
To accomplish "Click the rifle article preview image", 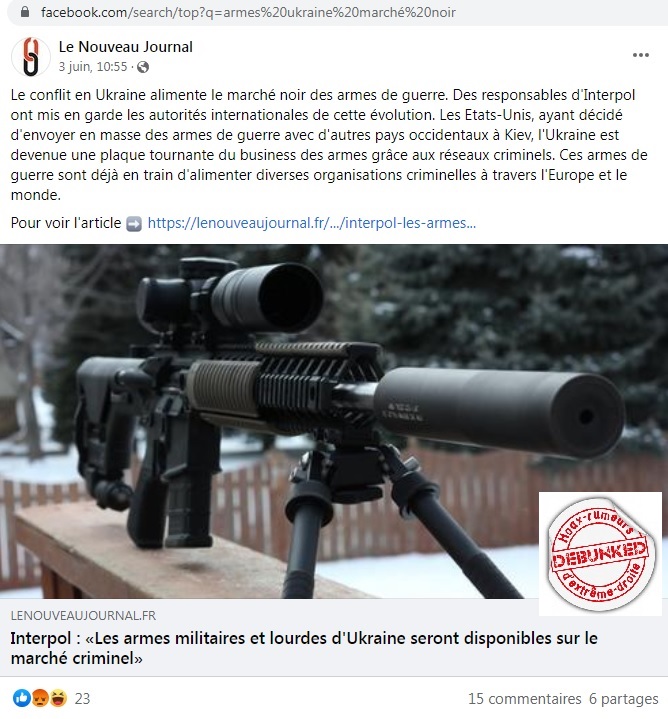I will 334,421.
